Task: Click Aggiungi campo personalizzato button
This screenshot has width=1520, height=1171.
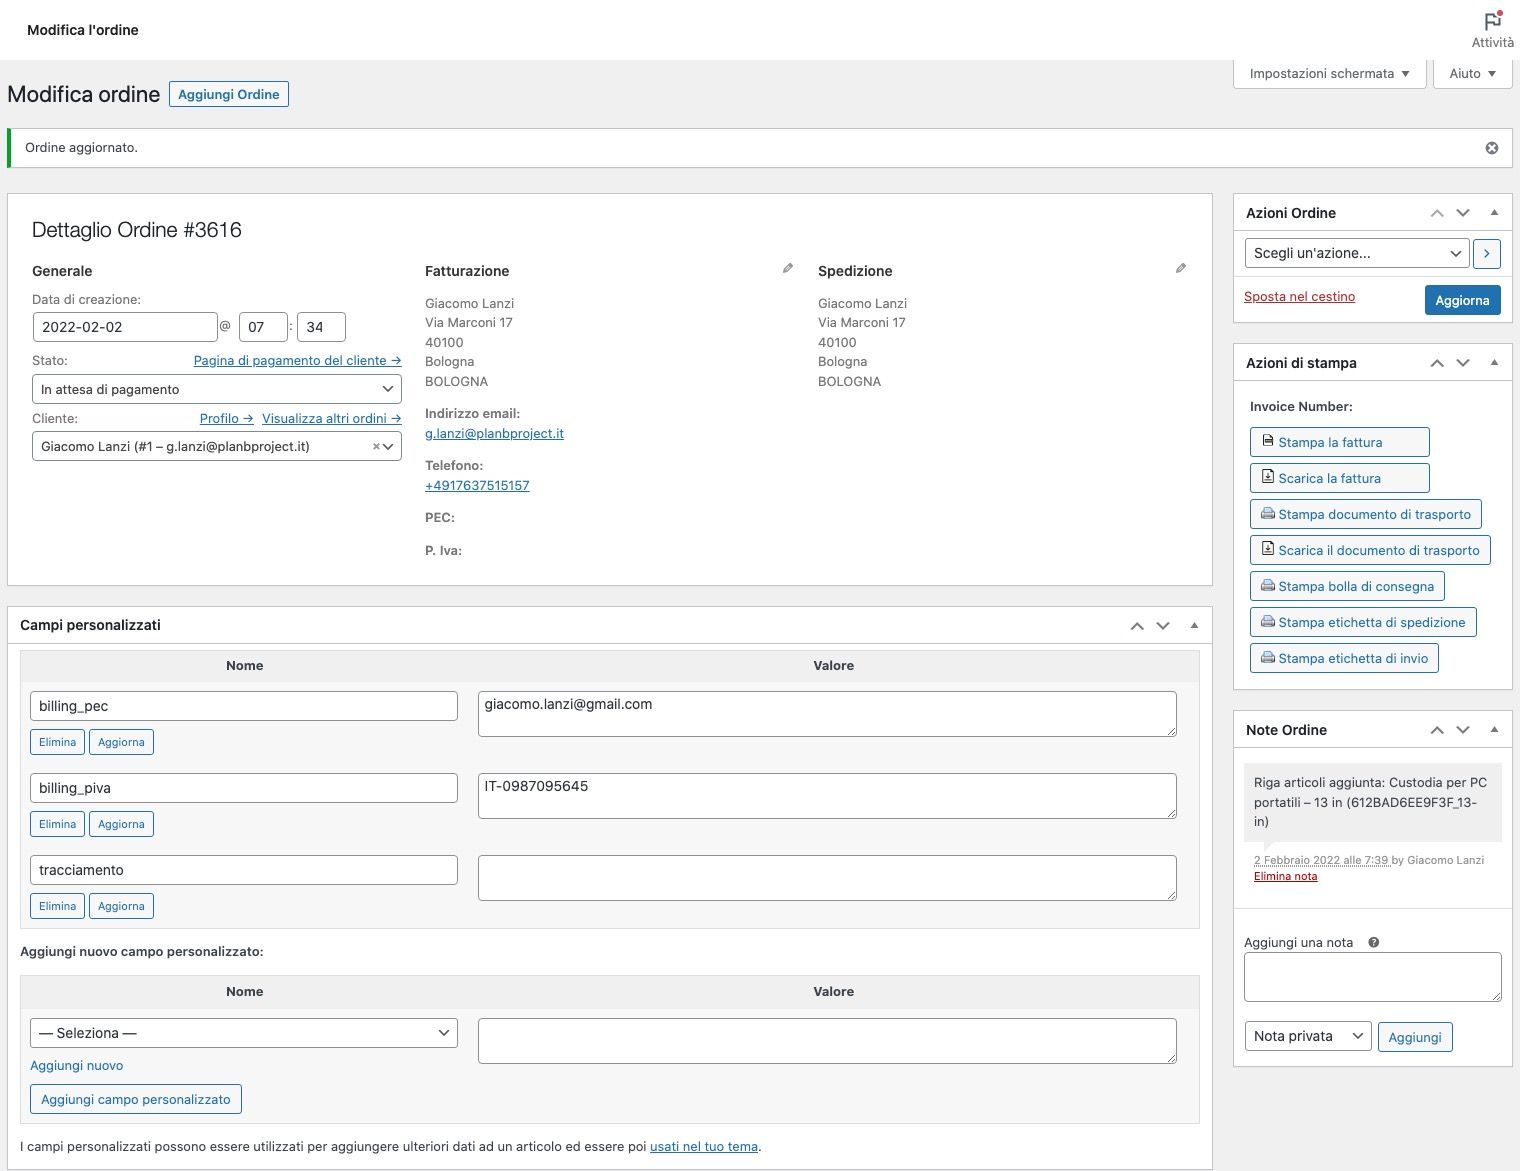Action: pyautogui.click(x=136, y=1099)
